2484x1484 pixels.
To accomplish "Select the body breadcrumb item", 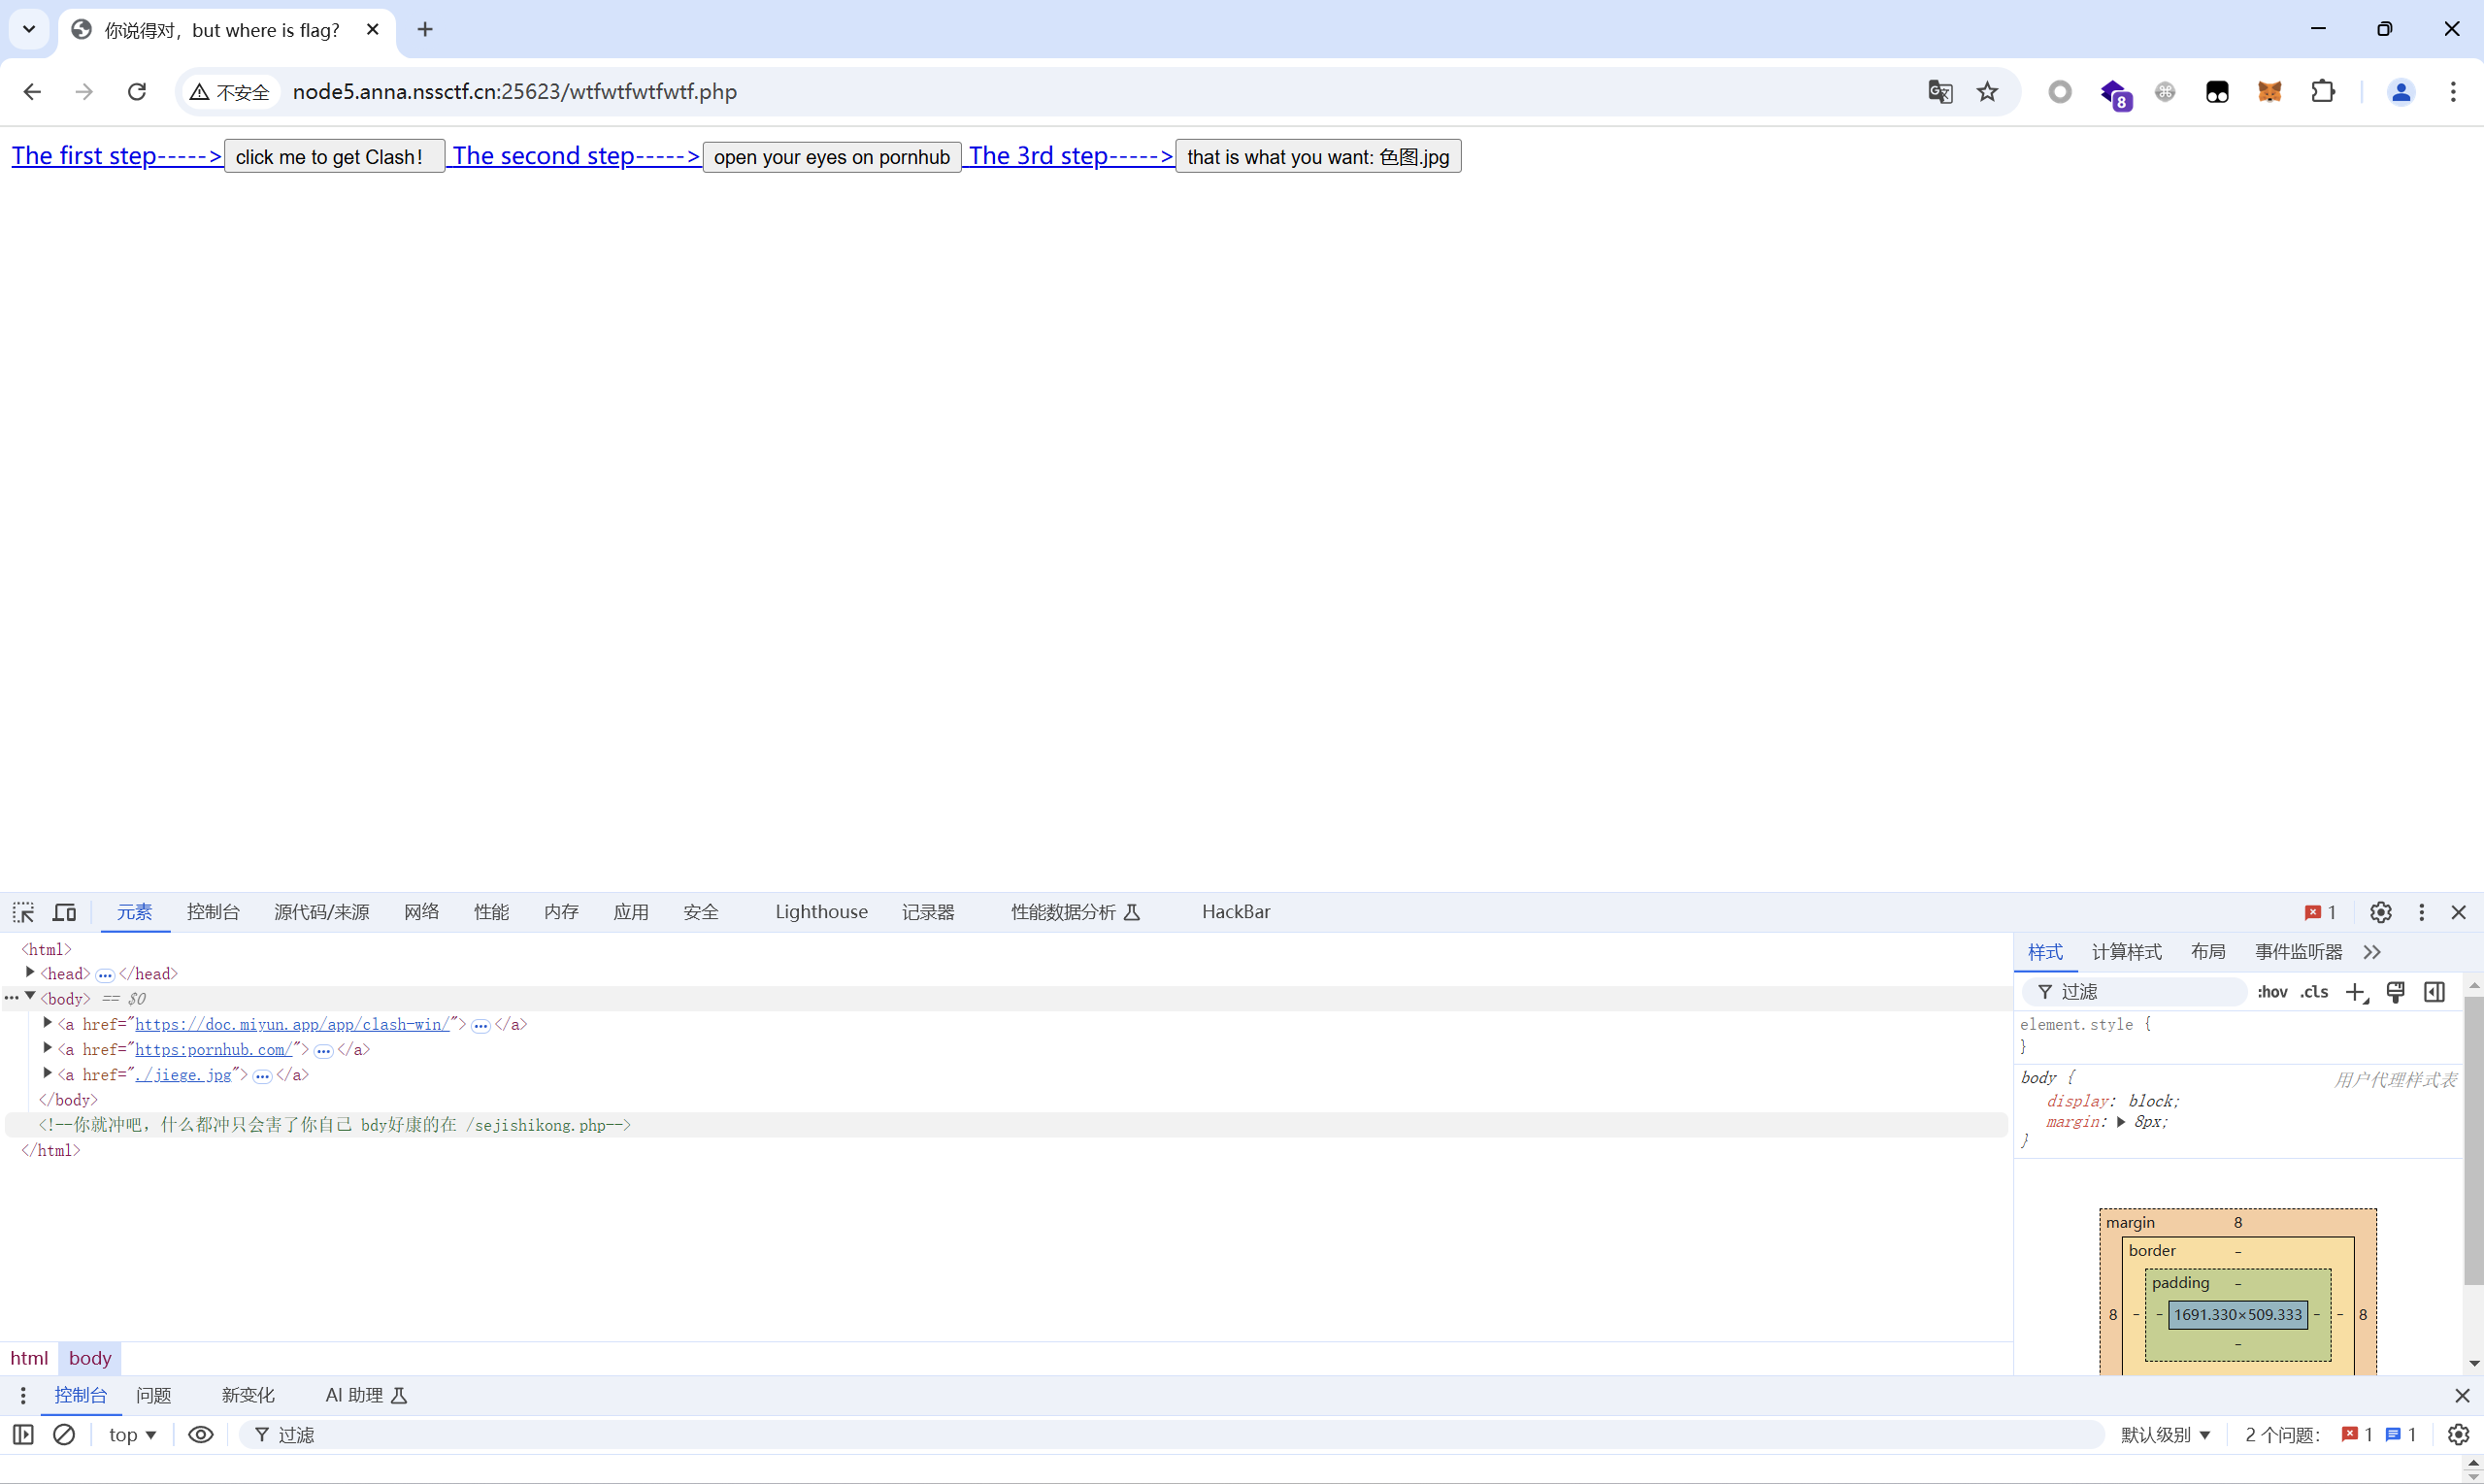I will pos(90,1358).
